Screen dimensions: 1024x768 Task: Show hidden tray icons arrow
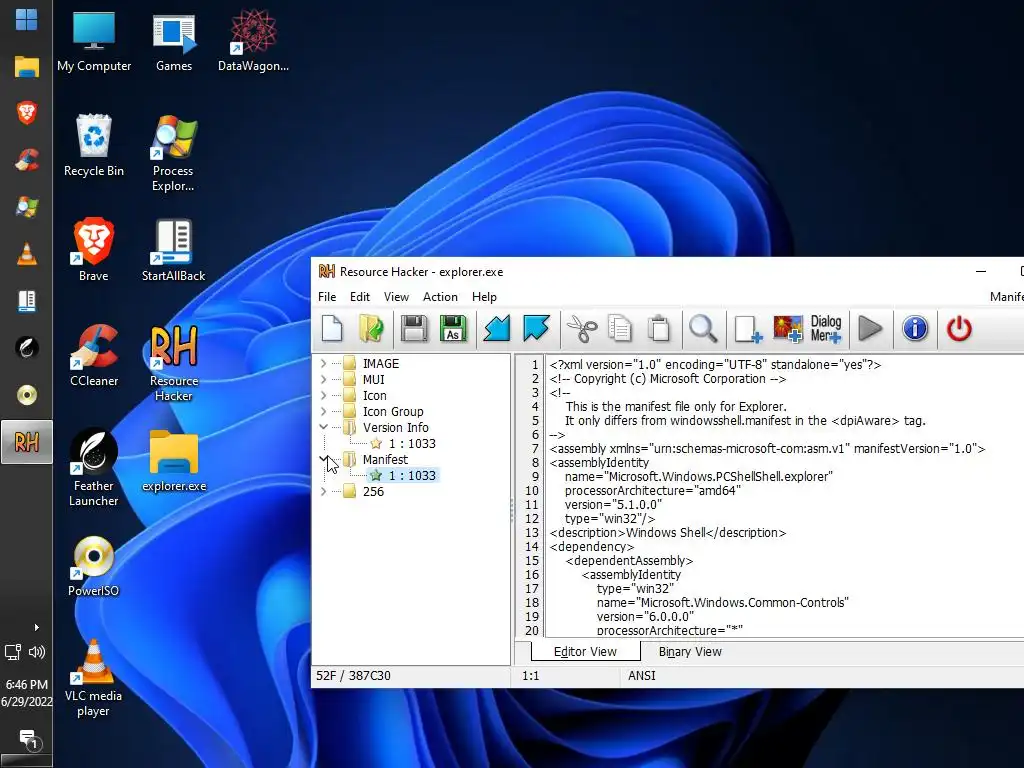click(37, 628)
